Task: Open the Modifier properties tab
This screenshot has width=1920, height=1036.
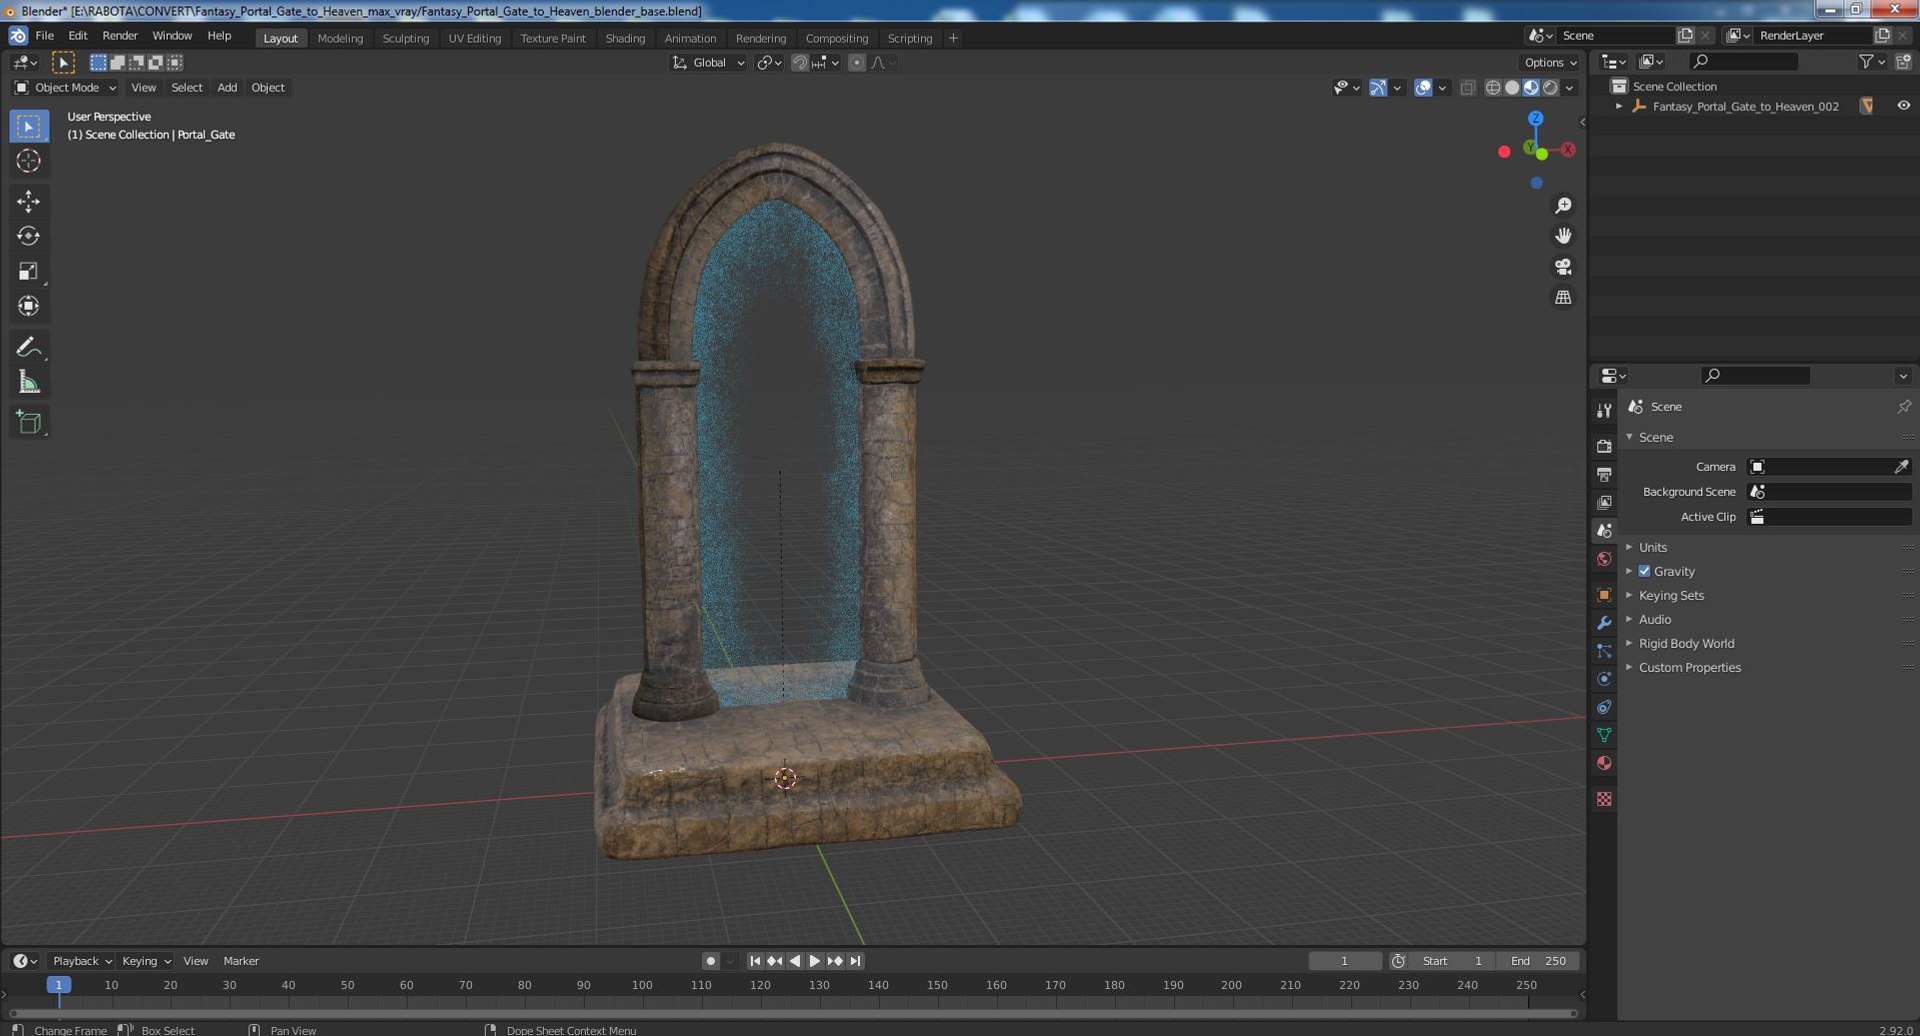Action: pyautogui.click(x=1604, y=623)
